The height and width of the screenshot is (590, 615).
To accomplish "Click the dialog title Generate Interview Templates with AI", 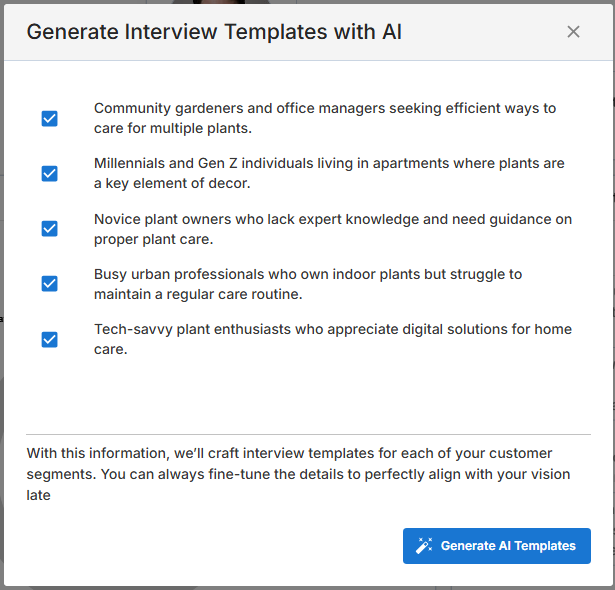I will (x=214, y=32).
